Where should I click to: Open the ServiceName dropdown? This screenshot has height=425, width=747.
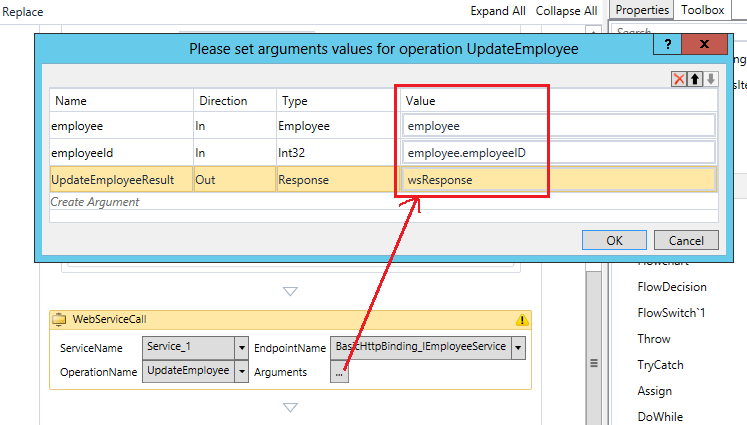pos(241,347)
